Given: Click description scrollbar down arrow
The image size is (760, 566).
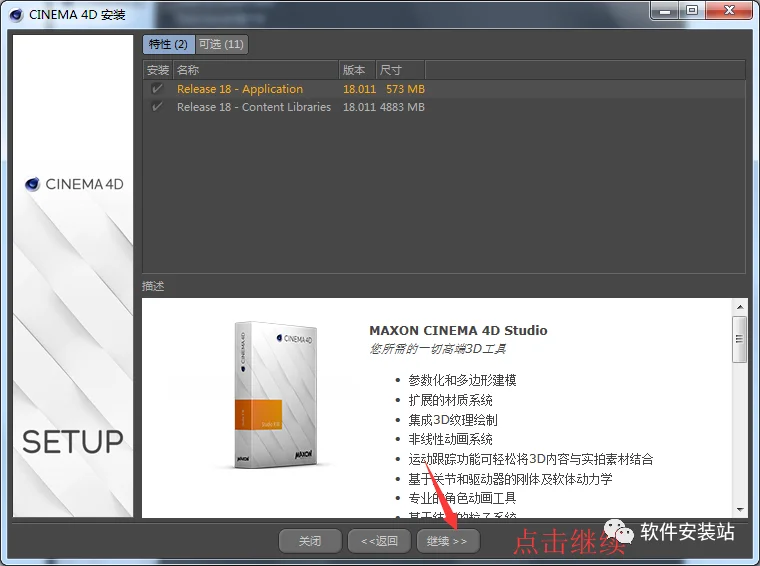Looking at the screenshot, I should tap(740, 509).
